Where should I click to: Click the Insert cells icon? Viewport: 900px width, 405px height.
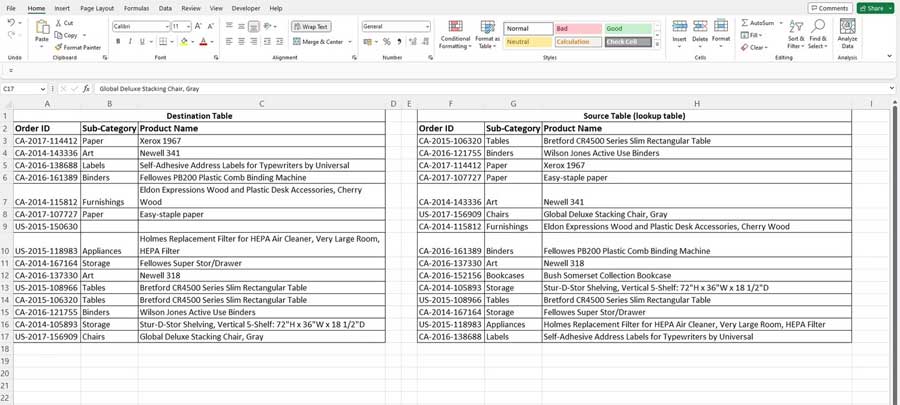(x=680, y=26)
